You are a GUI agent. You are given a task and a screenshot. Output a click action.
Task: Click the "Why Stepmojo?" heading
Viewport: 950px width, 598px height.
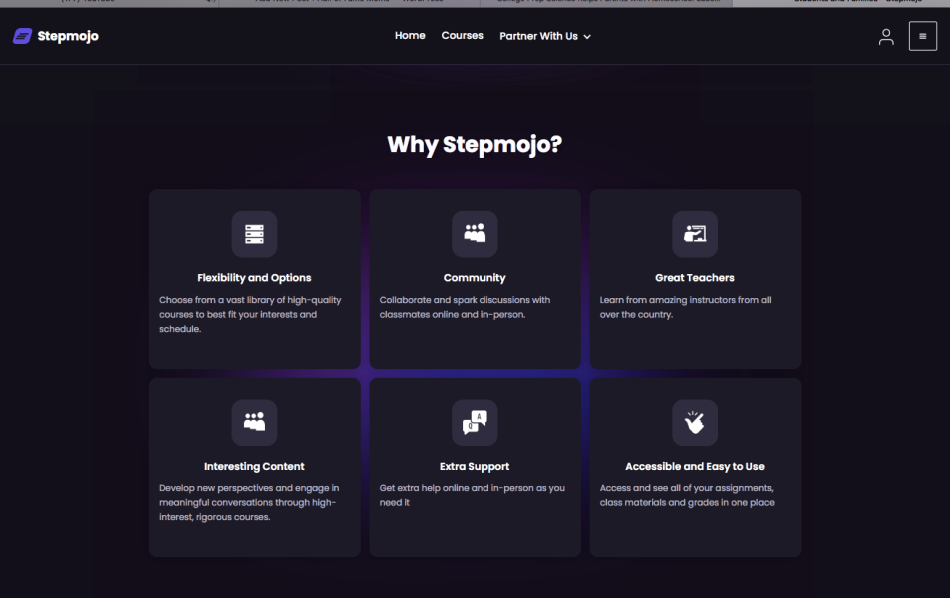point(474,145)
